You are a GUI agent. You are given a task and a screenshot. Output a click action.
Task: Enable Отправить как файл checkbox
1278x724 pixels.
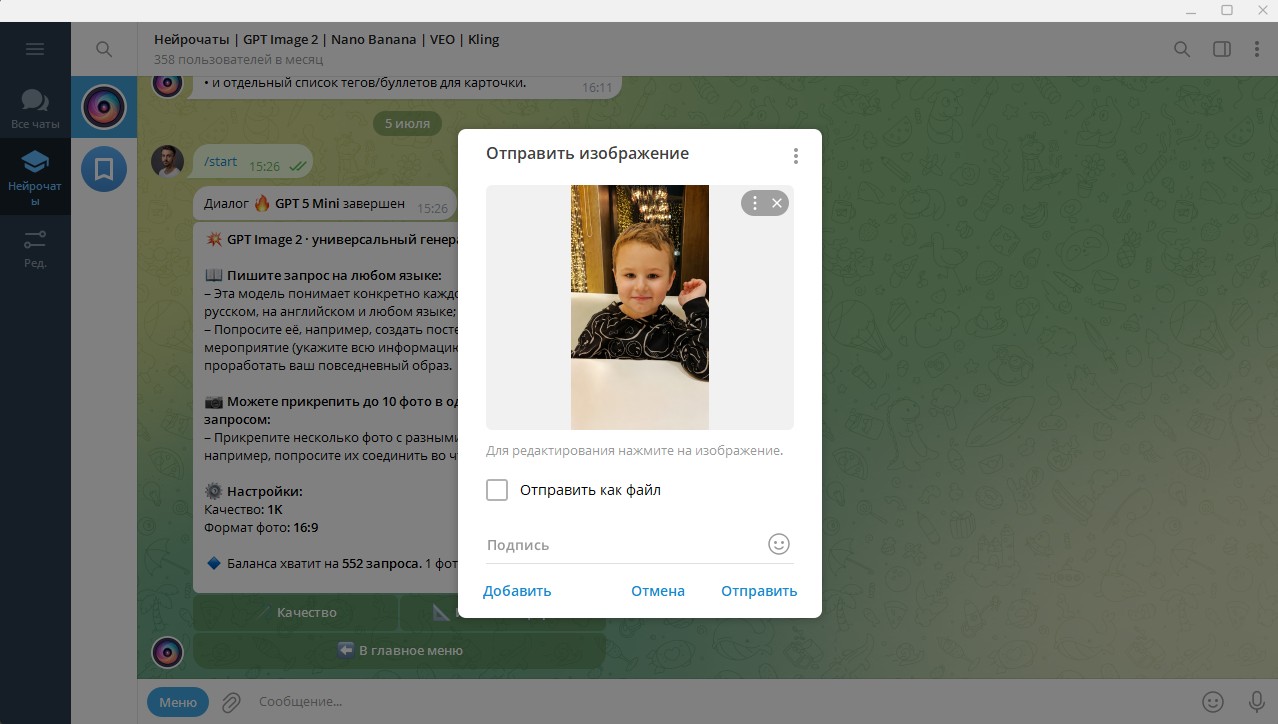pyautogui.click(x=497, y=490)
